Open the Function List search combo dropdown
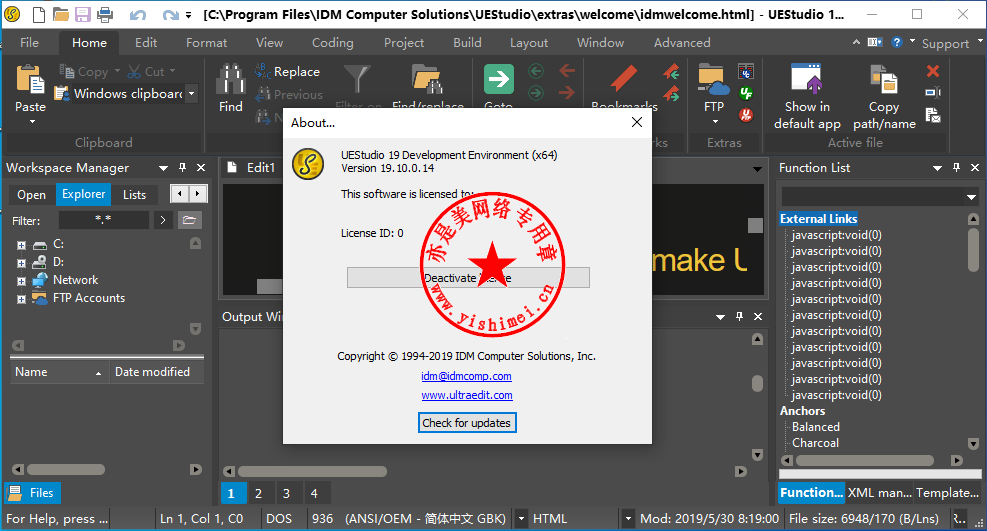Screen dimensions: 987x531 pos(971,197)
